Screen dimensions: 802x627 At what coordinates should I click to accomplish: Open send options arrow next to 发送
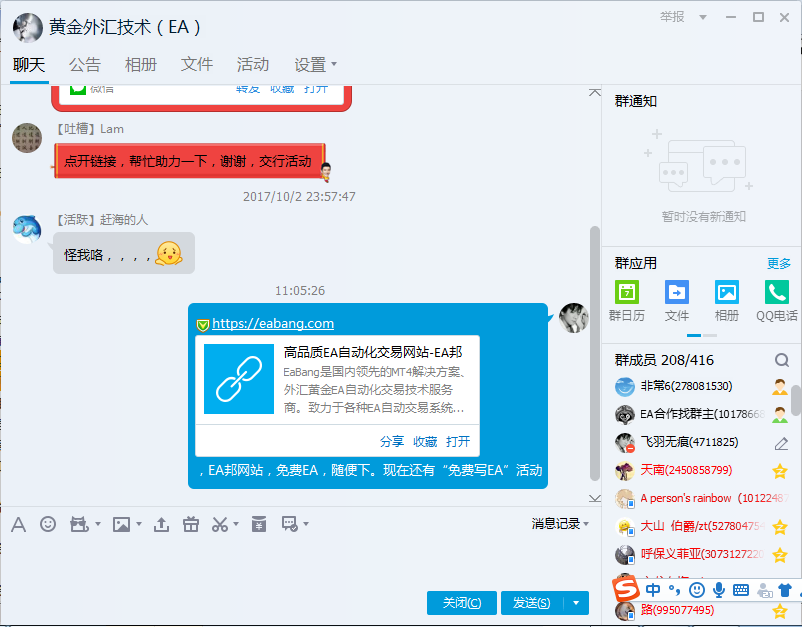pos(576,603)
